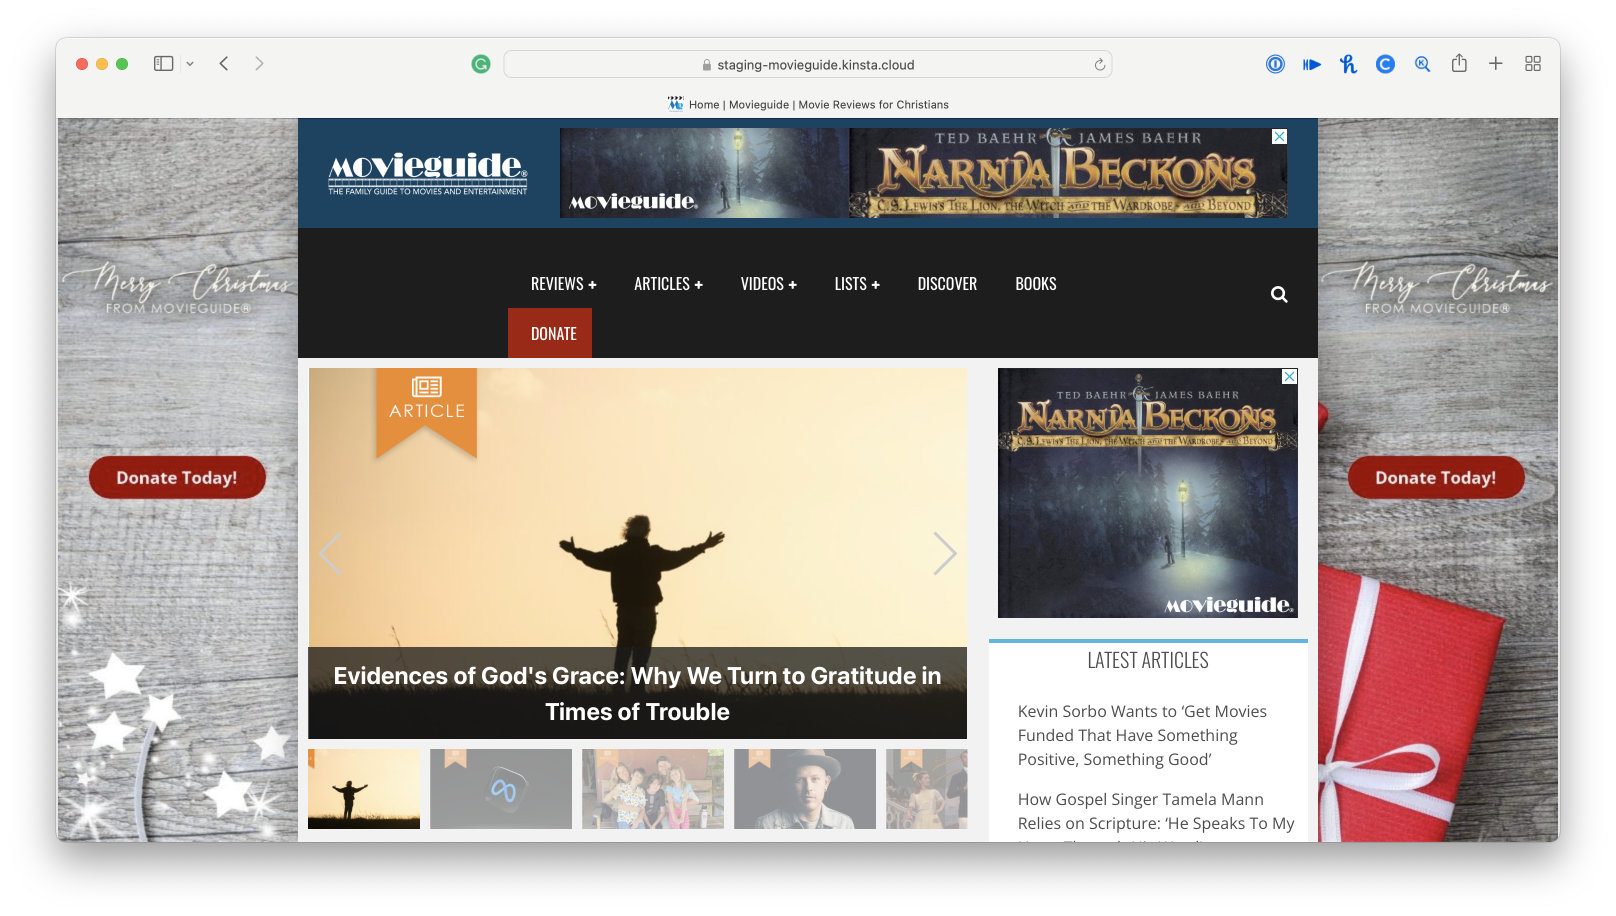The height and width of the screenshot is (916, 1616).
Task: Expand the Lists menu
Action: click(857, 284)
